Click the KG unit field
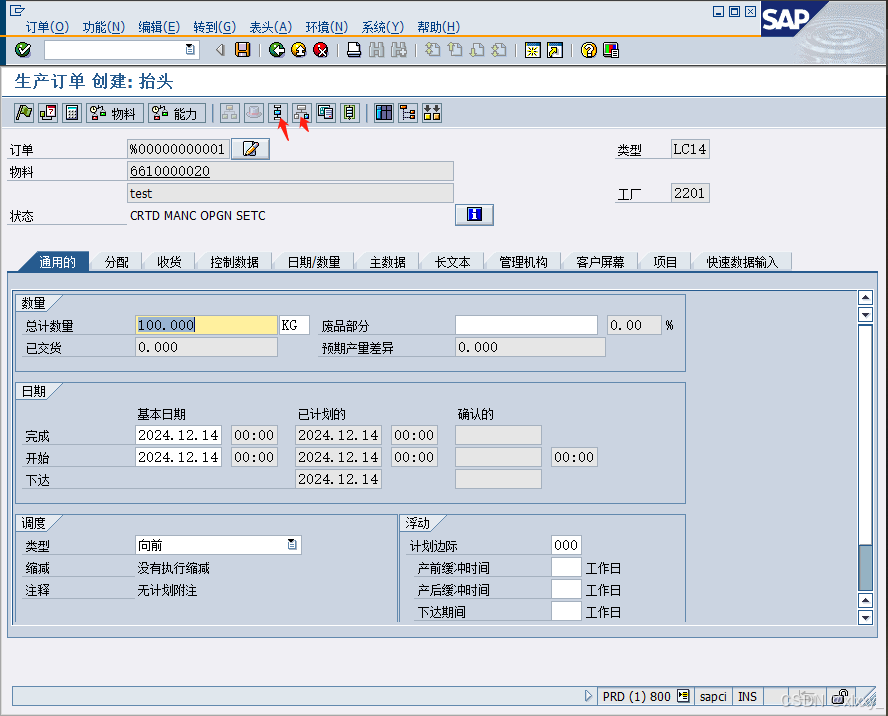The image size is (888, 716). pos(294,325)
